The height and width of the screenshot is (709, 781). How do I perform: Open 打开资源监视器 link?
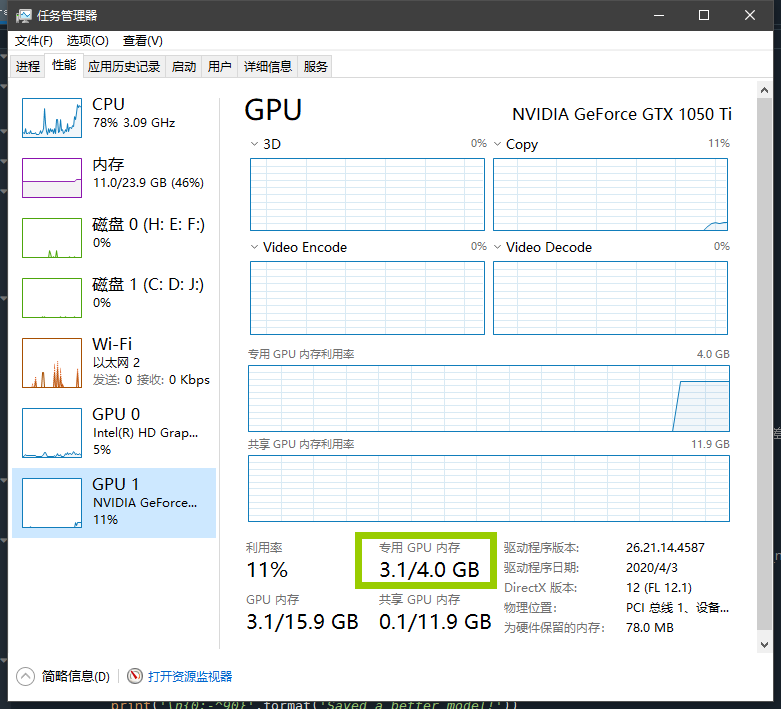[190, 676]
